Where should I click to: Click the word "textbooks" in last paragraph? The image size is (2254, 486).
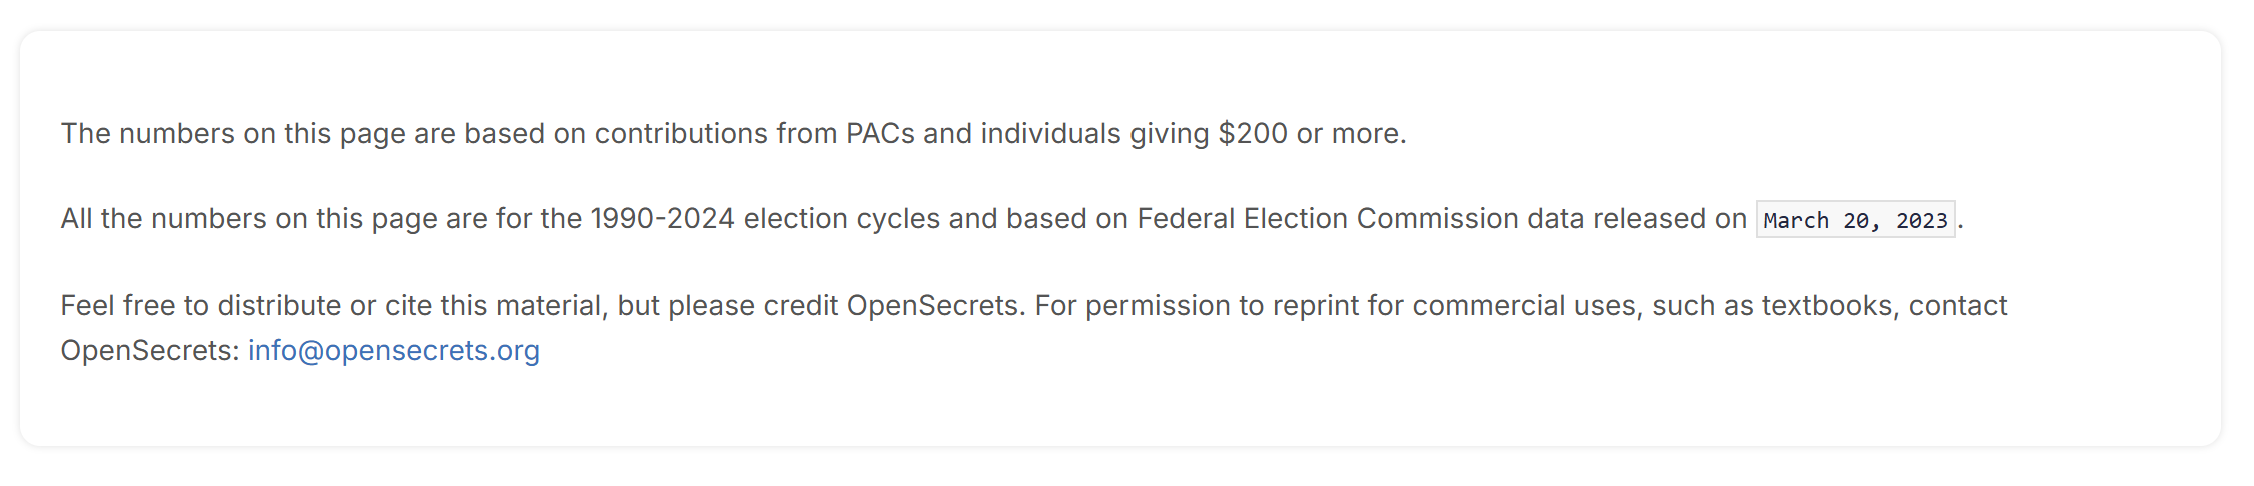1829,306
